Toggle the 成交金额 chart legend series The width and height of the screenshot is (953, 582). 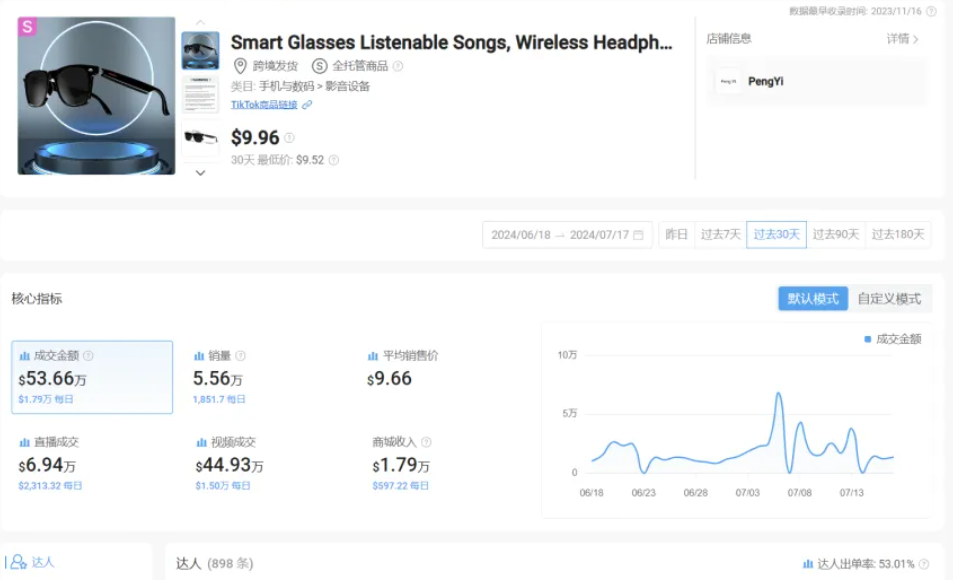point(893,339)
